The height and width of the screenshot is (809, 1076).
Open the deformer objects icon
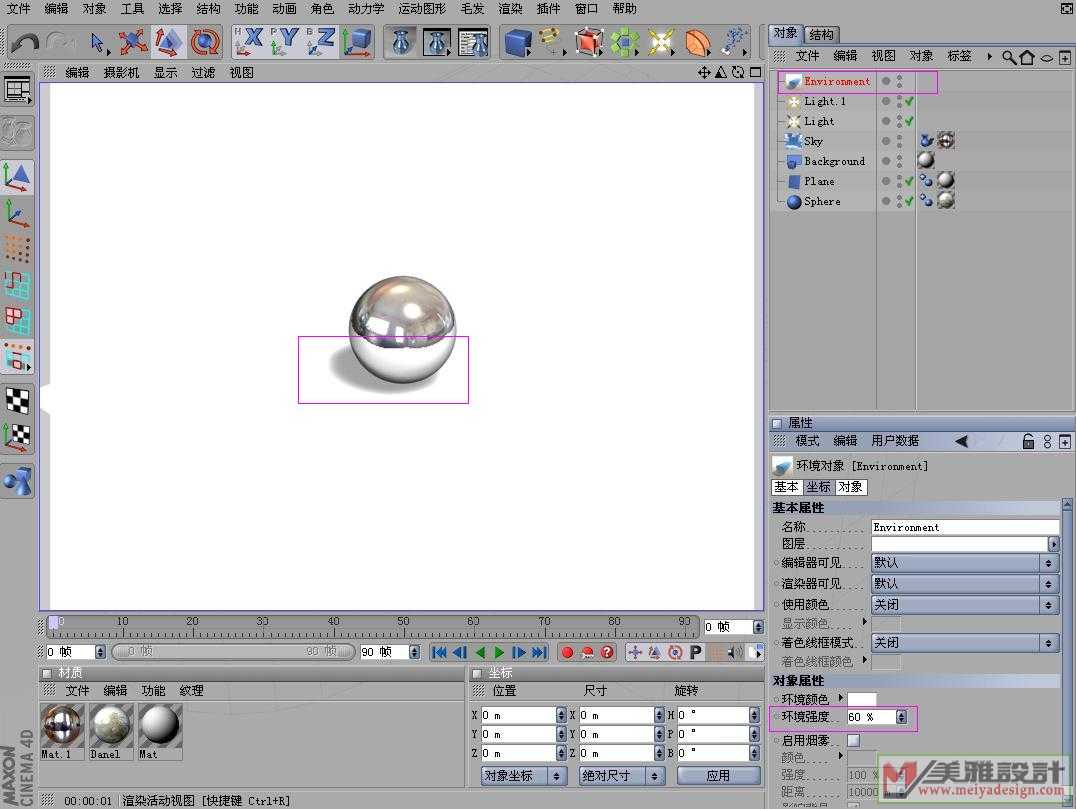[x=697, y=42]
